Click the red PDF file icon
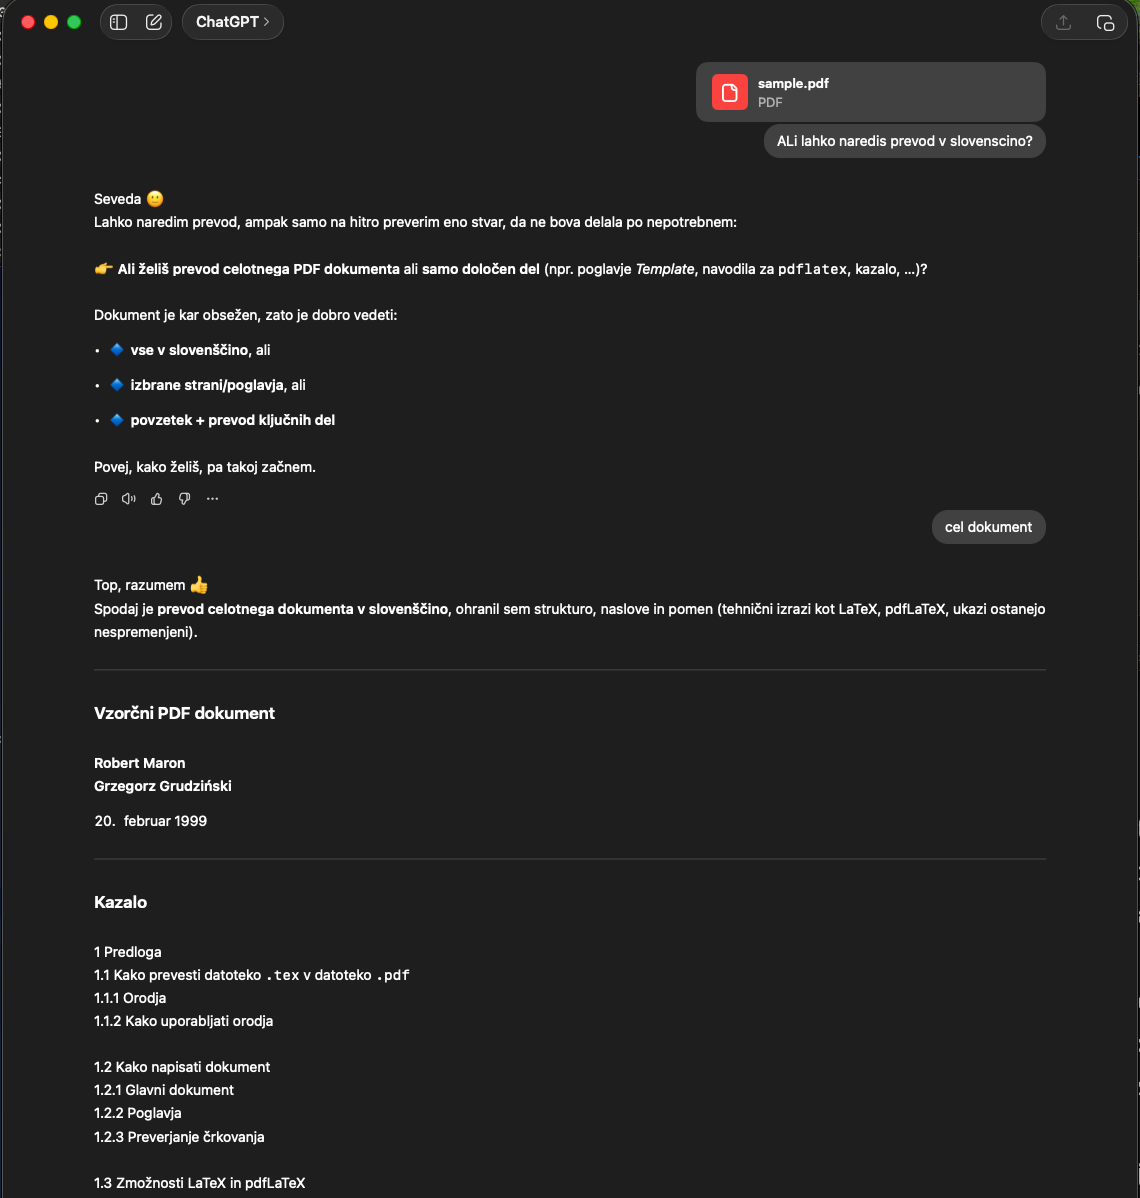The image size is (1140, 1198). pos(730,92)
